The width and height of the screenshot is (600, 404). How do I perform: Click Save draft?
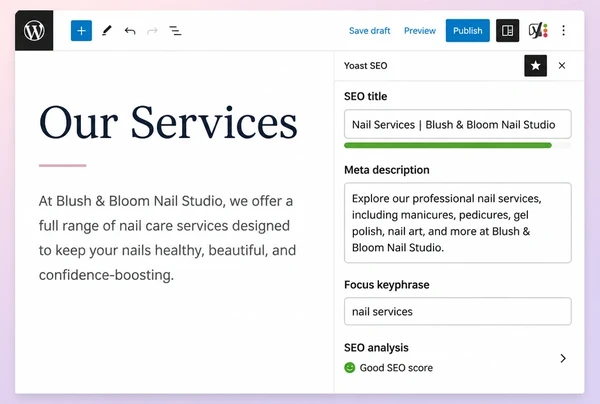coord(369,31)
